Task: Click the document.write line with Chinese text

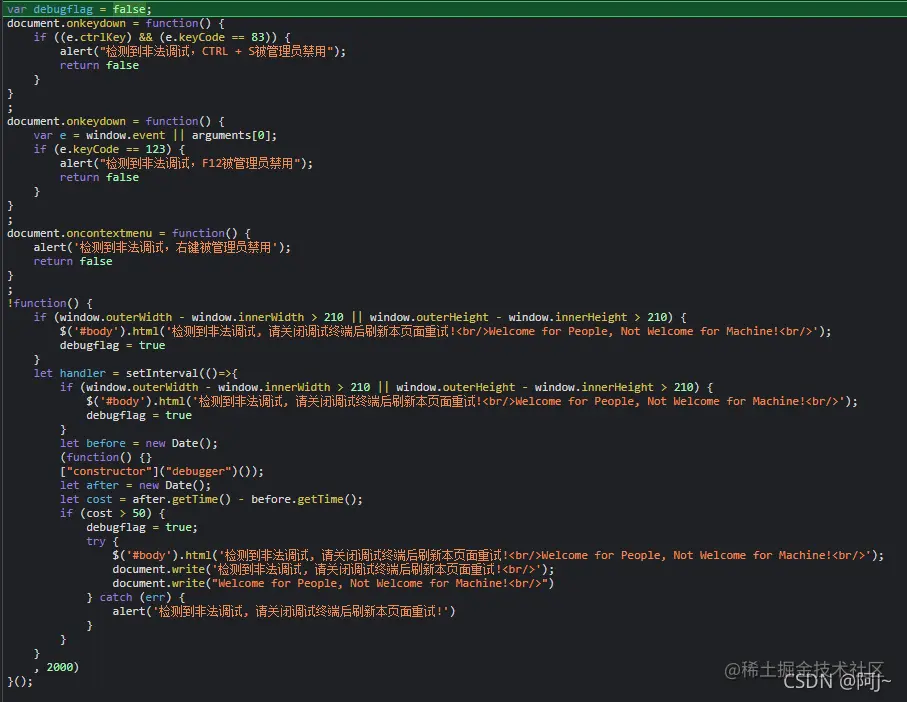Action: pyautogui.click(x=333, y=570)
